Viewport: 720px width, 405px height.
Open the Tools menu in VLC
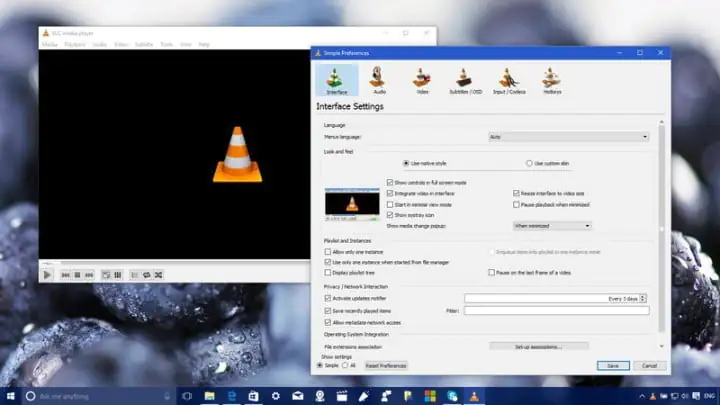pos(166,44)
